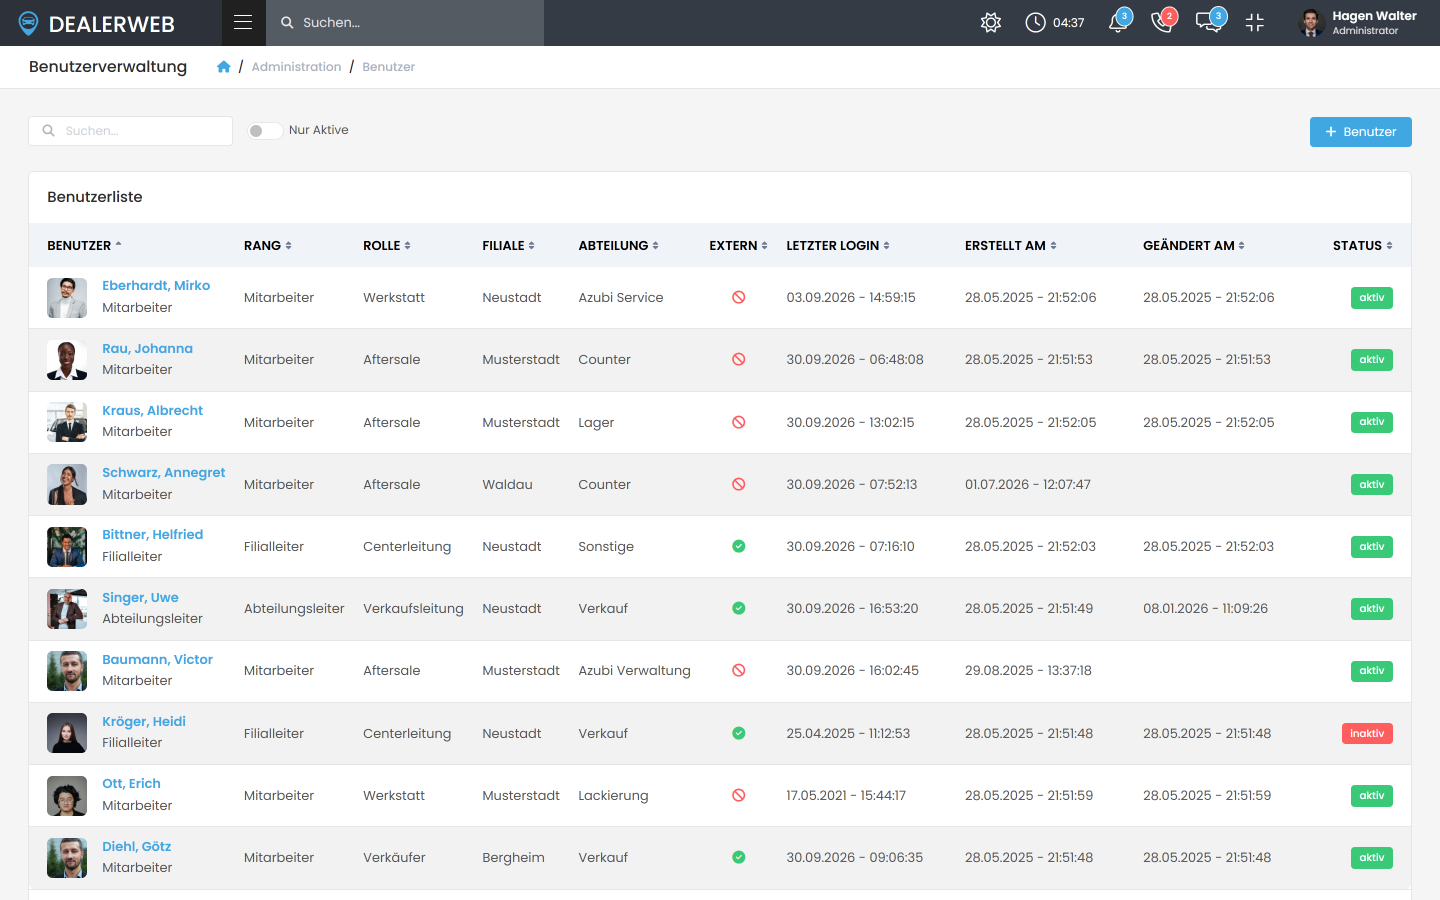Screen dimensions: 1440x900
Task: Click the clock timer icon showing 04:37
Action: coord(1035,22)
